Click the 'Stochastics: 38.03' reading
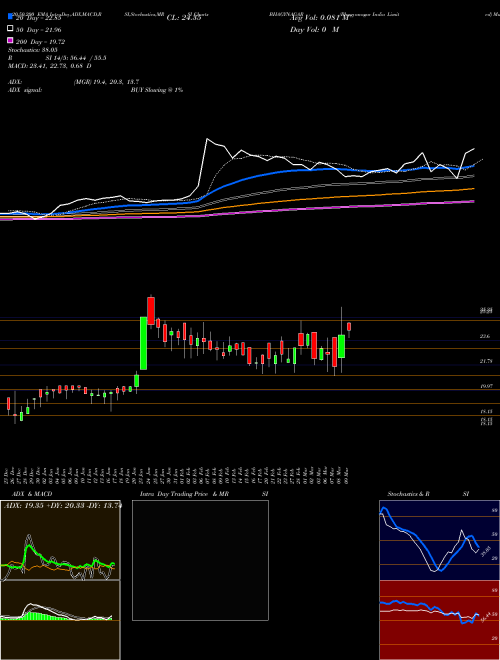The width and height of the screenshot is (500, 660). click(33, 50)
